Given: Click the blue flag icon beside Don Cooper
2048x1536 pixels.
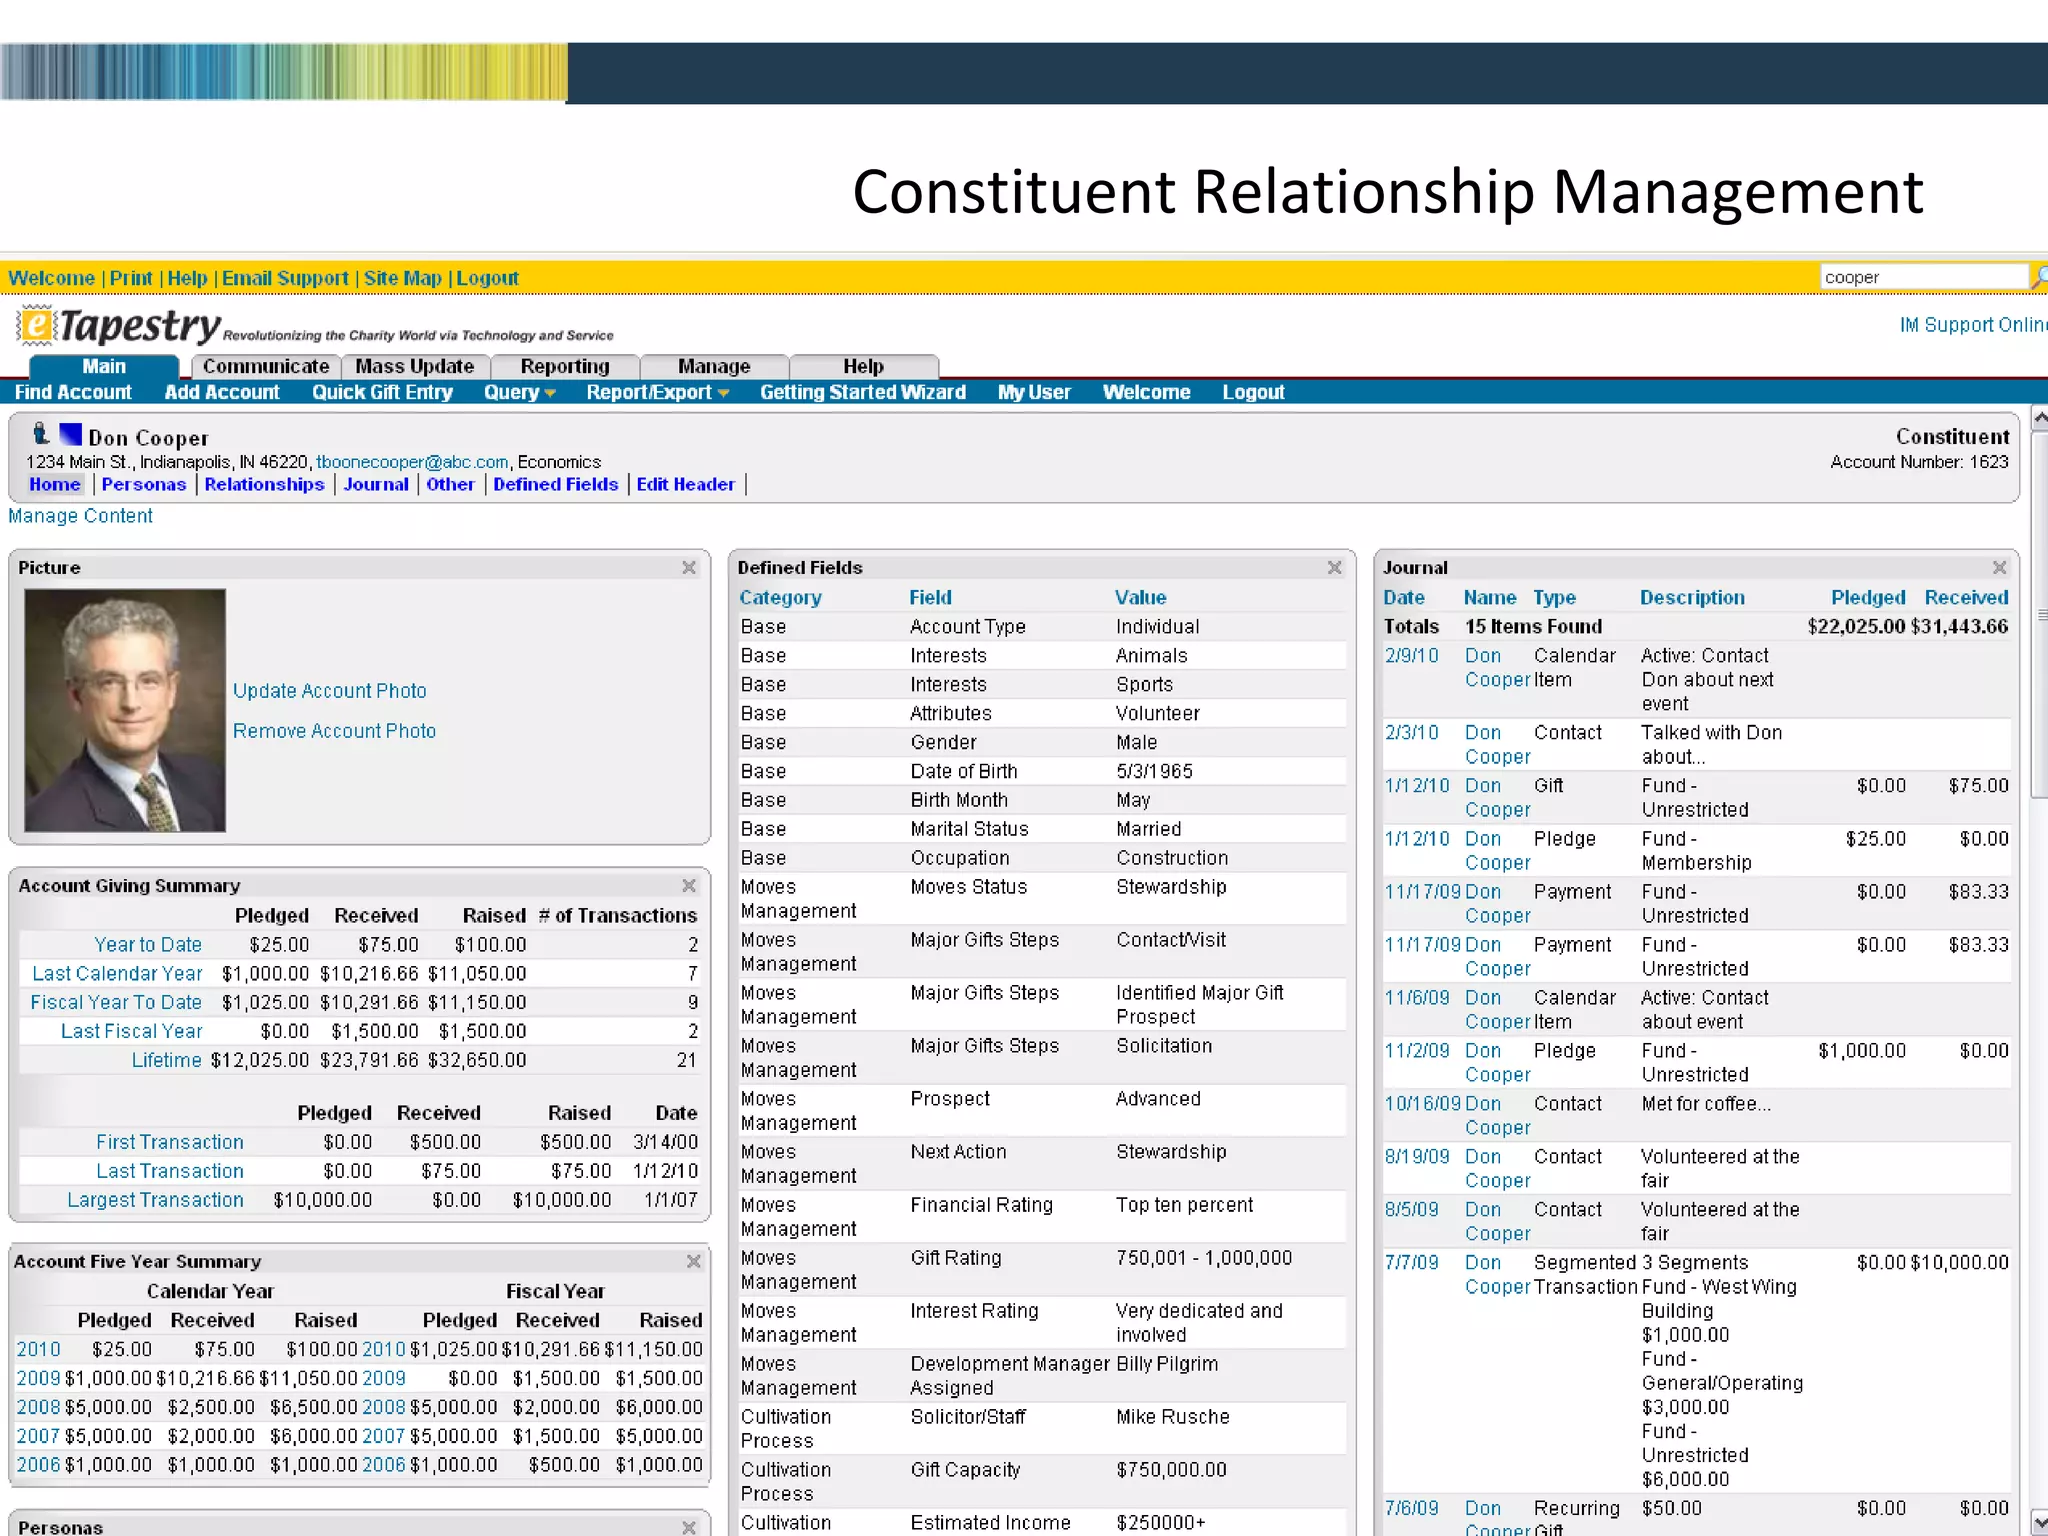Looking at the screenshot, I should 70,434.
